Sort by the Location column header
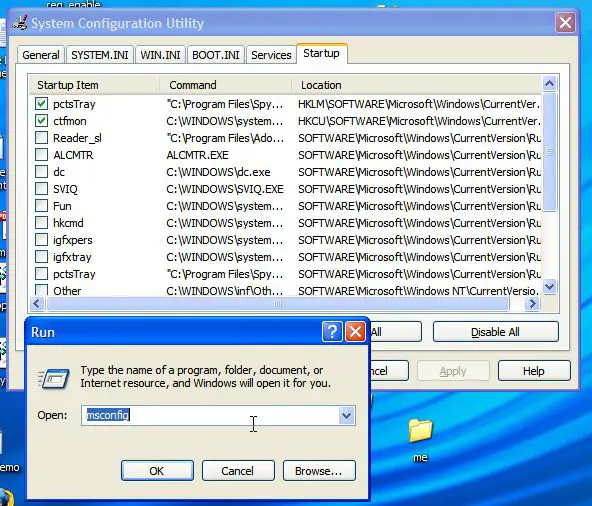 (416, 85)
